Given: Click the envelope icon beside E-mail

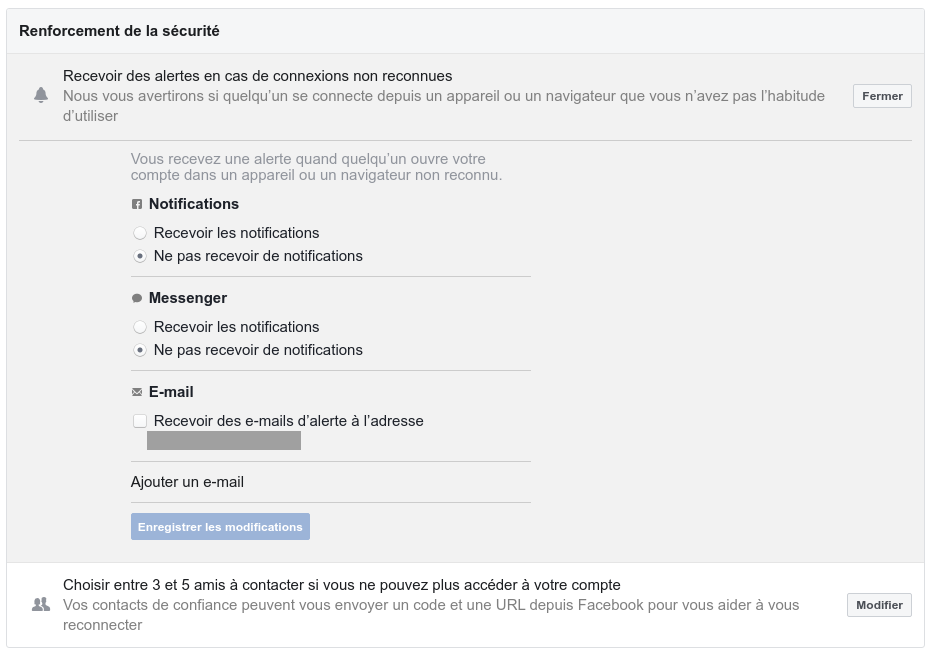Looking at the screenshot, I should tap(137, 392).
